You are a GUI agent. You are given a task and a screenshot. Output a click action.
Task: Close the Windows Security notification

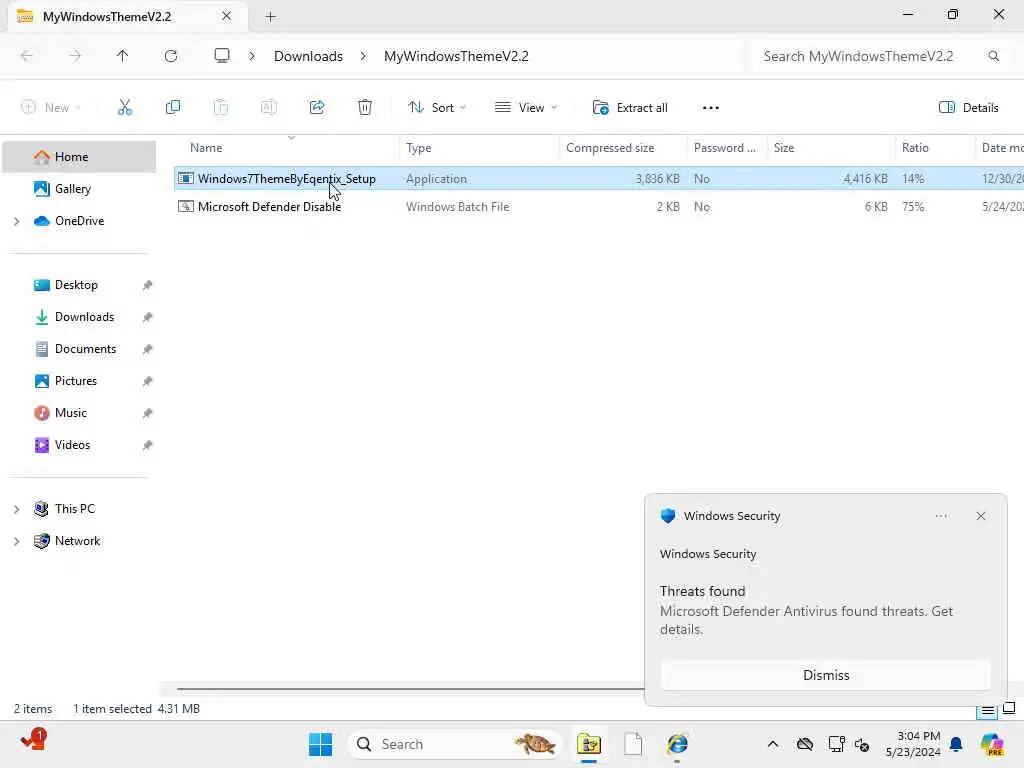point(981,516)
